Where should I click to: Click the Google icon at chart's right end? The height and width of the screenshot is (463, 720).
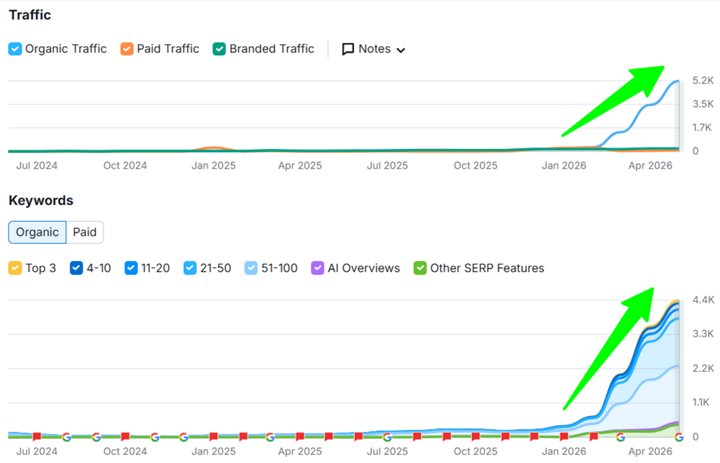pos(679,437)
